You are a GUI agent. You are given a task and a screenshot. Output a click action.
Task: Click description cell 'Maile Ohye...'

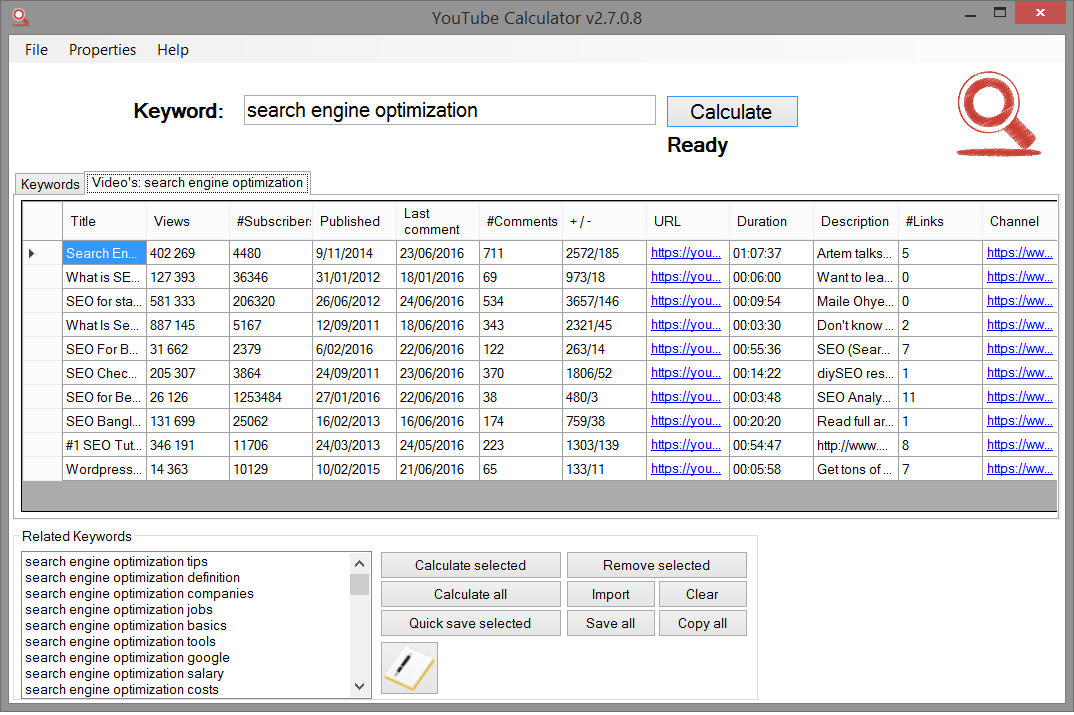(x=856, y=301)
